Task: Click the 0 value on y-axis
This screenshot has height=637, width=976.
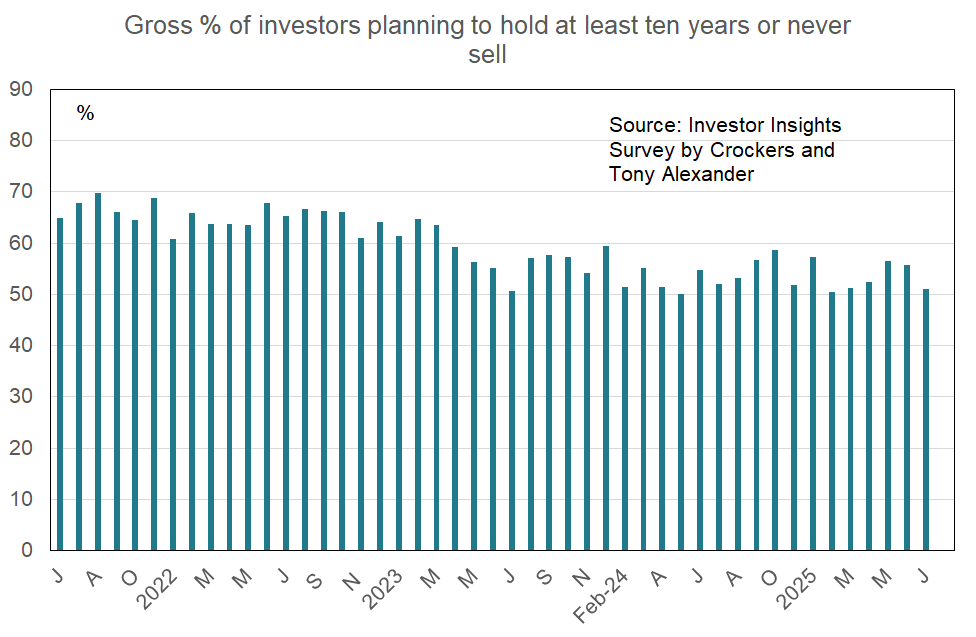Action: 27,550
